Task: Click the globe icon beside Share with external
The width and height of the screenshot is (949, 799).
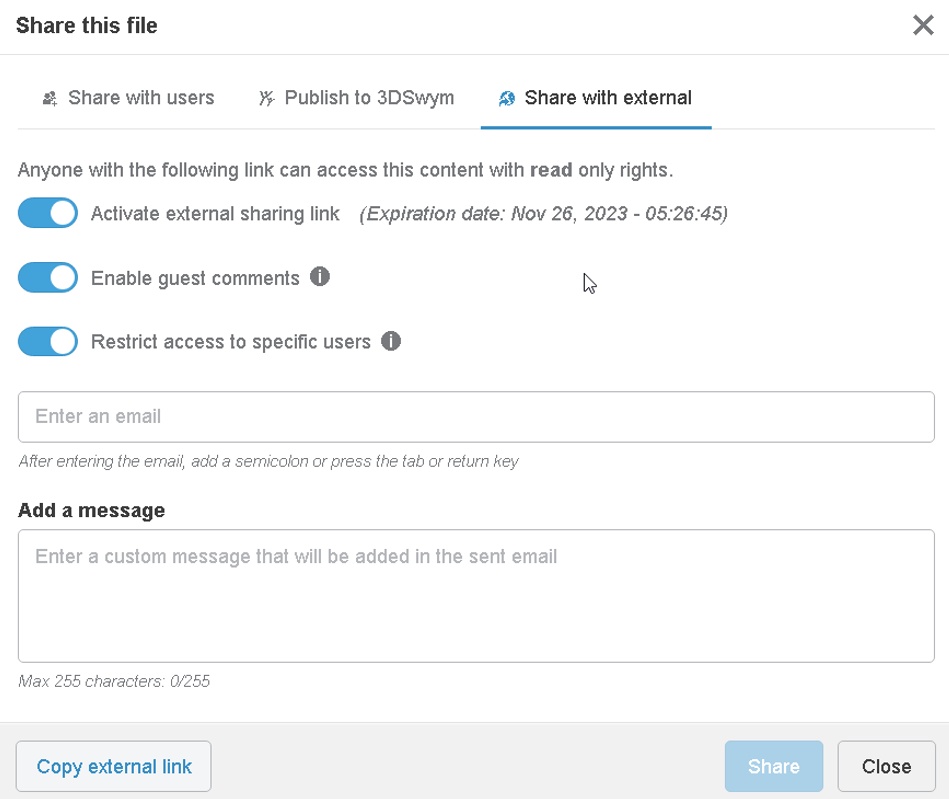Action: click(507, 98)
